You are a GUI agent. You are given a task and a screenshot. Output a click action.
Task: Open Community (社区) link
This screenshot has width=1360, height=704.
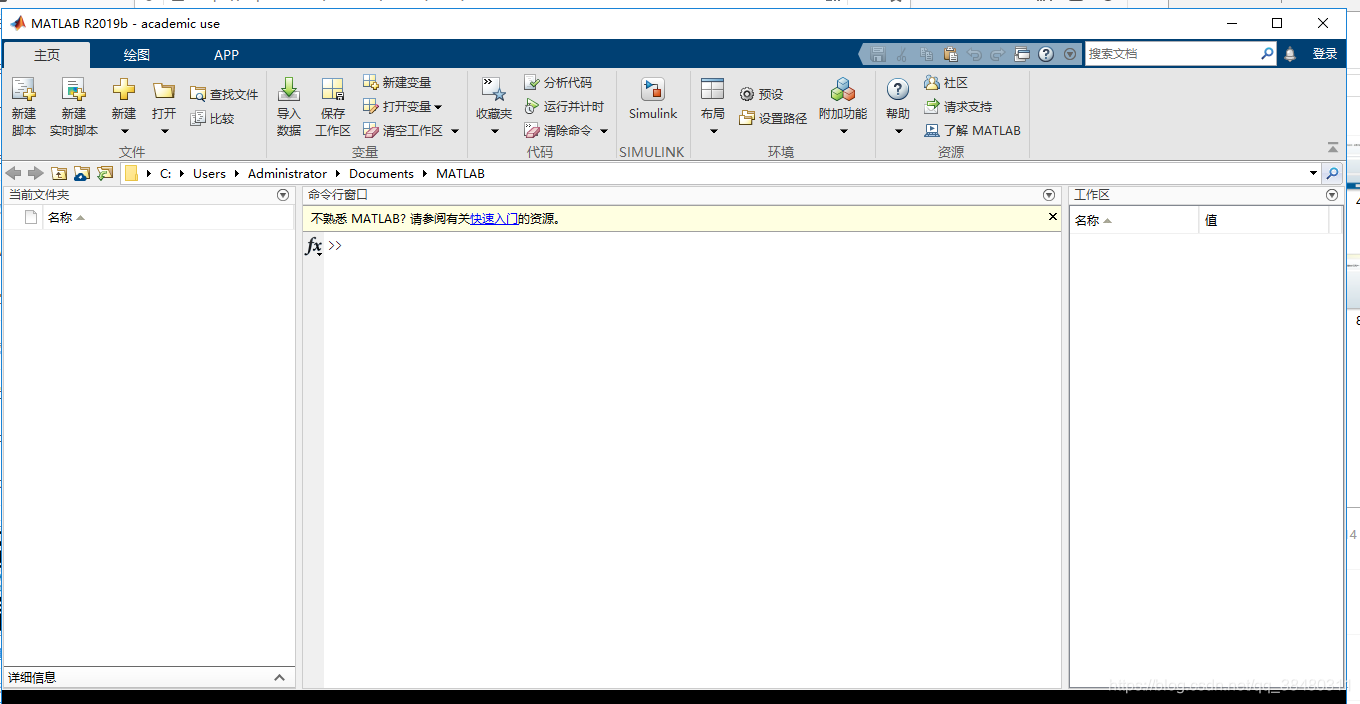coord(946,82)
